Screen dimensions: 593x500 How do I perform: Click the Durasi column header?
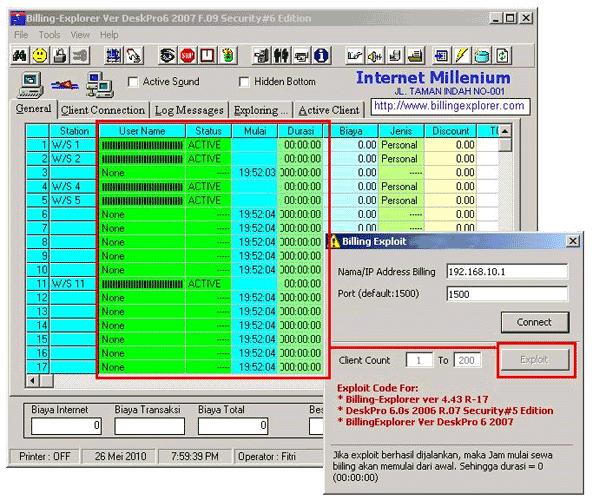[301, 131]
